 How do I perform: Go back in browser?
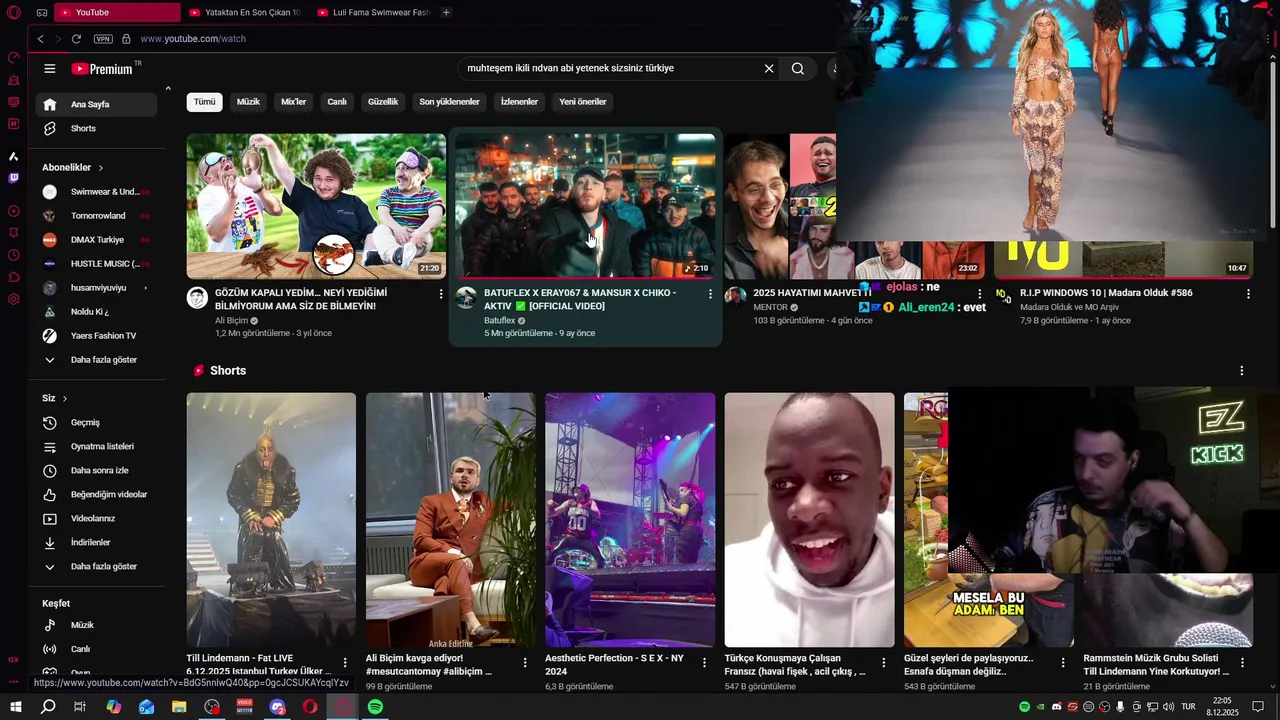40,38
